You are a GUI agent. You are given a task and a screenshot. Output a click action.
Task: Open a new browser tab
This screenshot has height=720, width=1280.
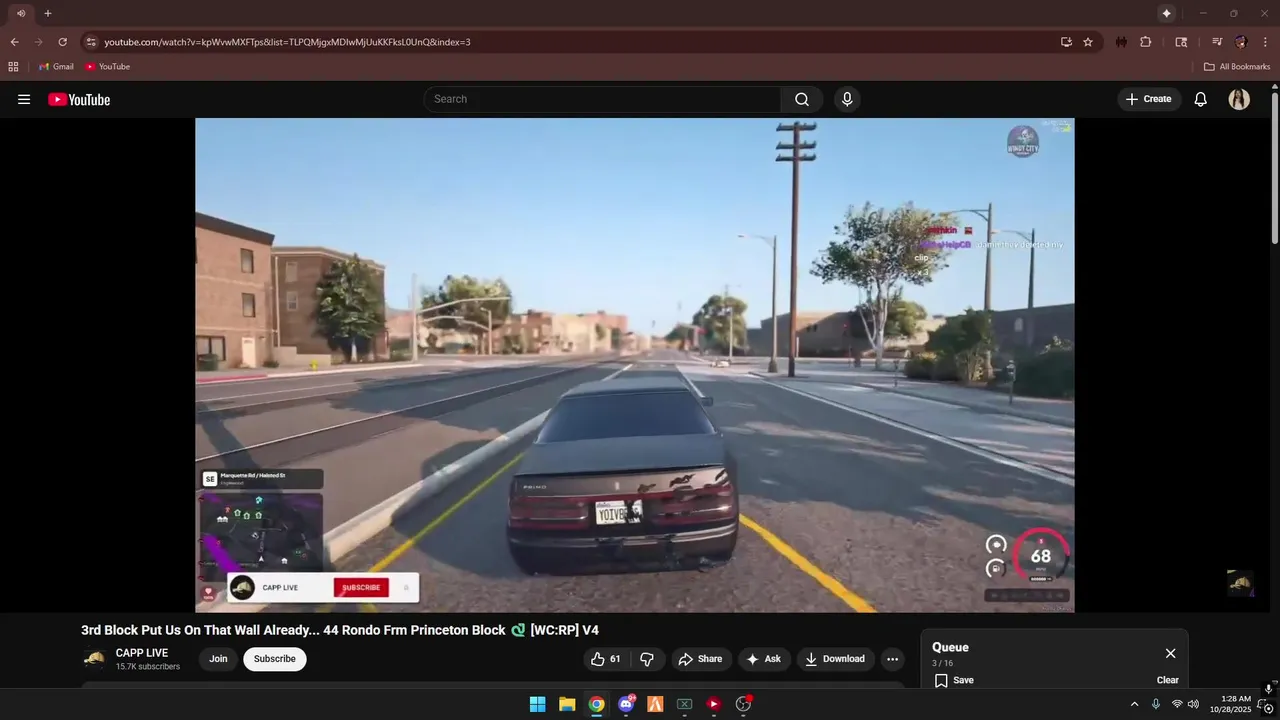point(47,13)
